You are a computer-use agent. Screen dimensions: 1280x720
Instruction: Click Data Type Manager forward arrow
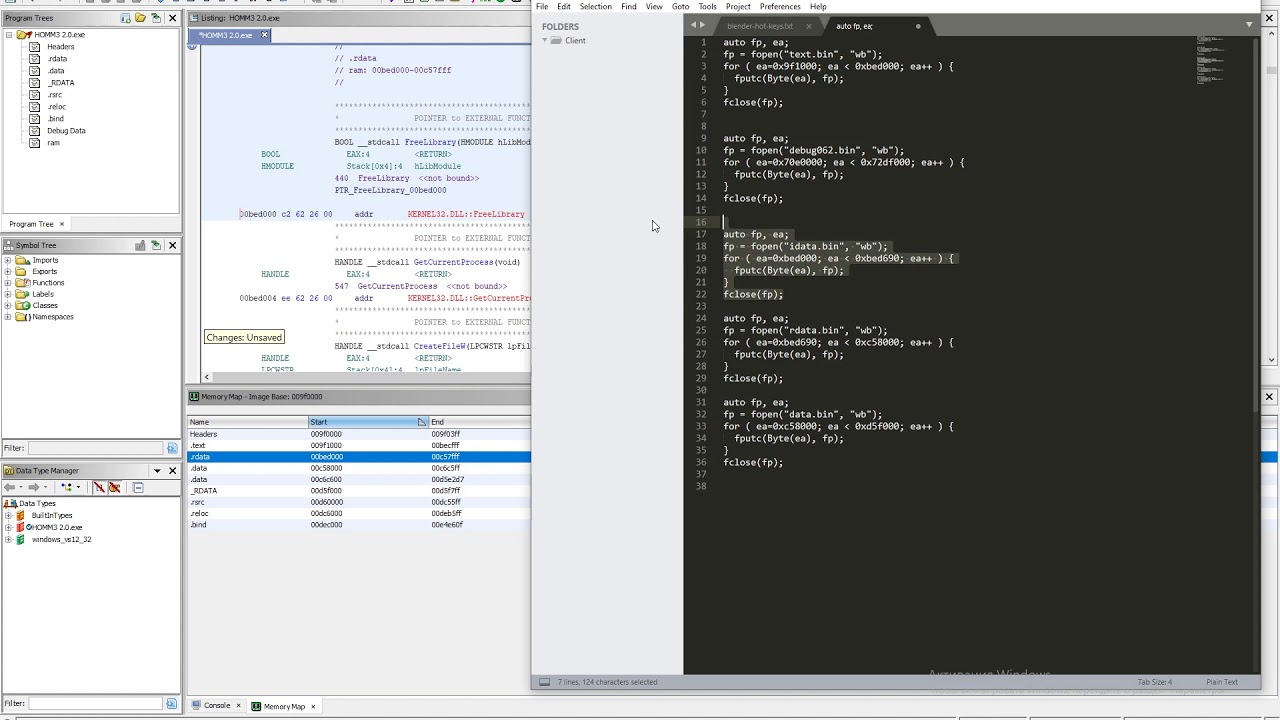click(34, 487)
